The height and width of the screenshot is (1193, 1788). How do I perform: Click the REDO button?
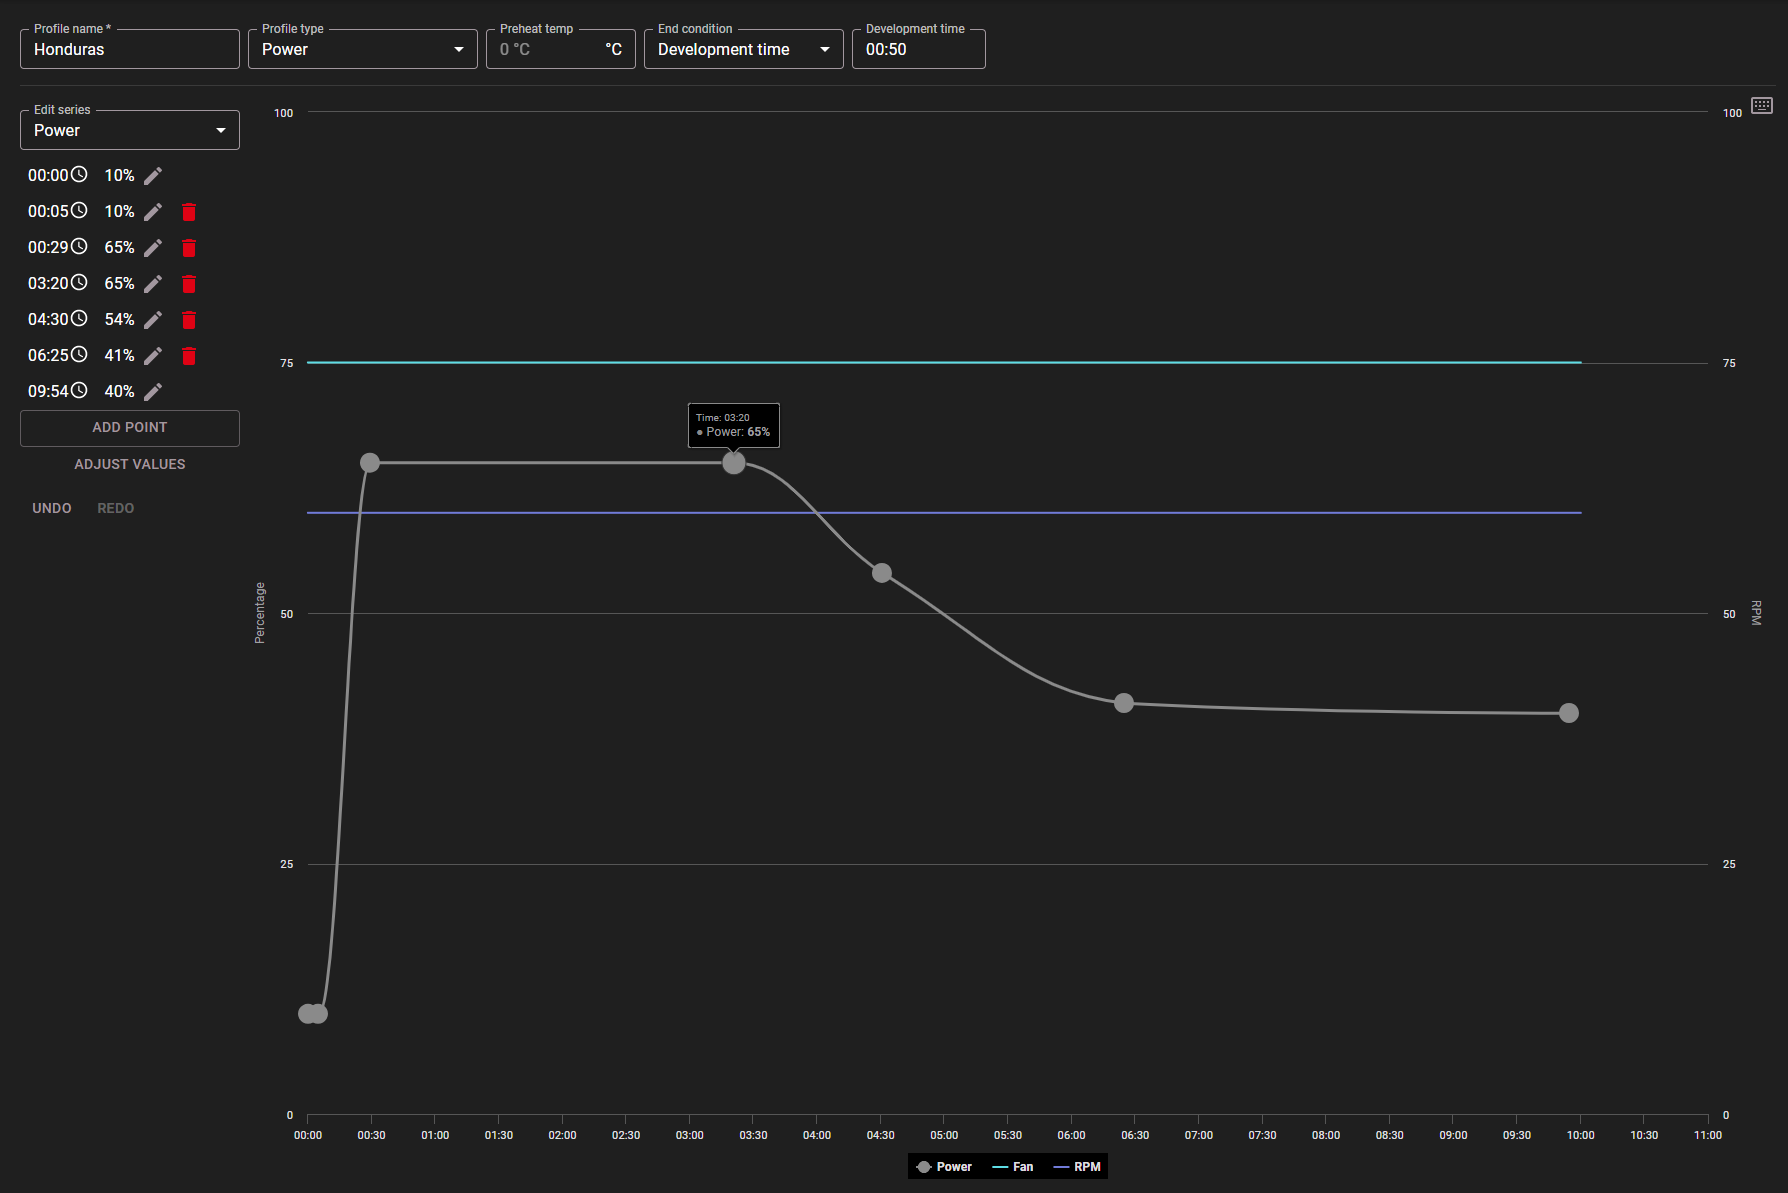(x=116, y=508)
